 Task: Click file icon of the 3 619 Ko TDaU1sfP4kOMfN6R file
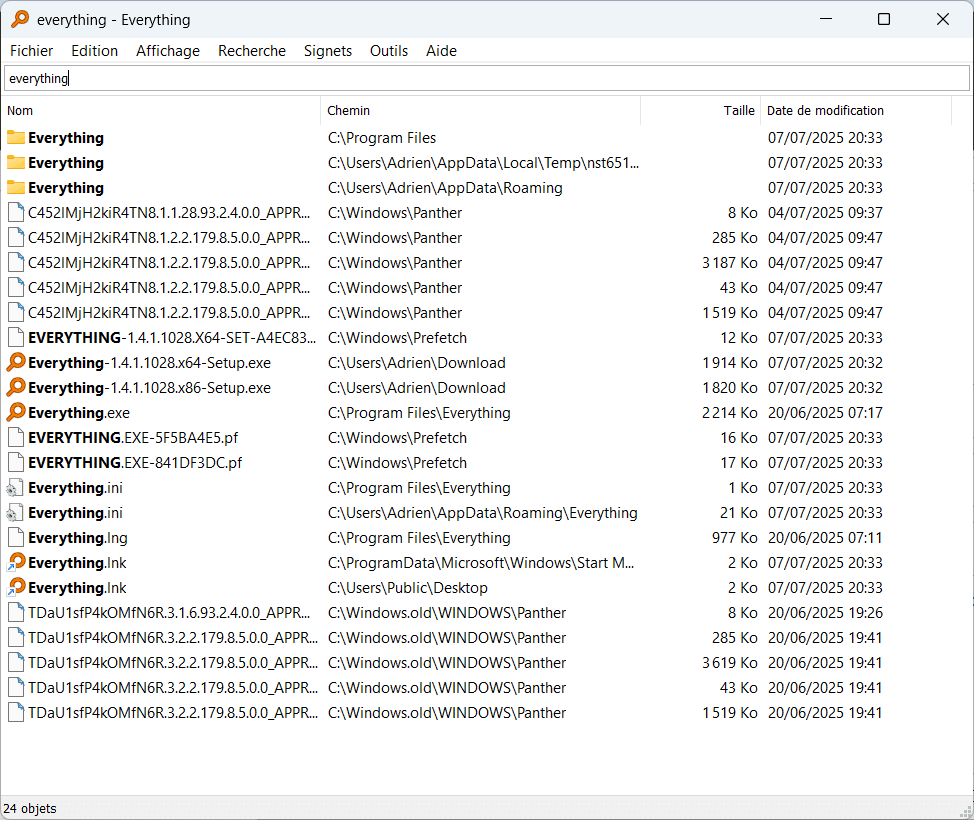point(16,662)
